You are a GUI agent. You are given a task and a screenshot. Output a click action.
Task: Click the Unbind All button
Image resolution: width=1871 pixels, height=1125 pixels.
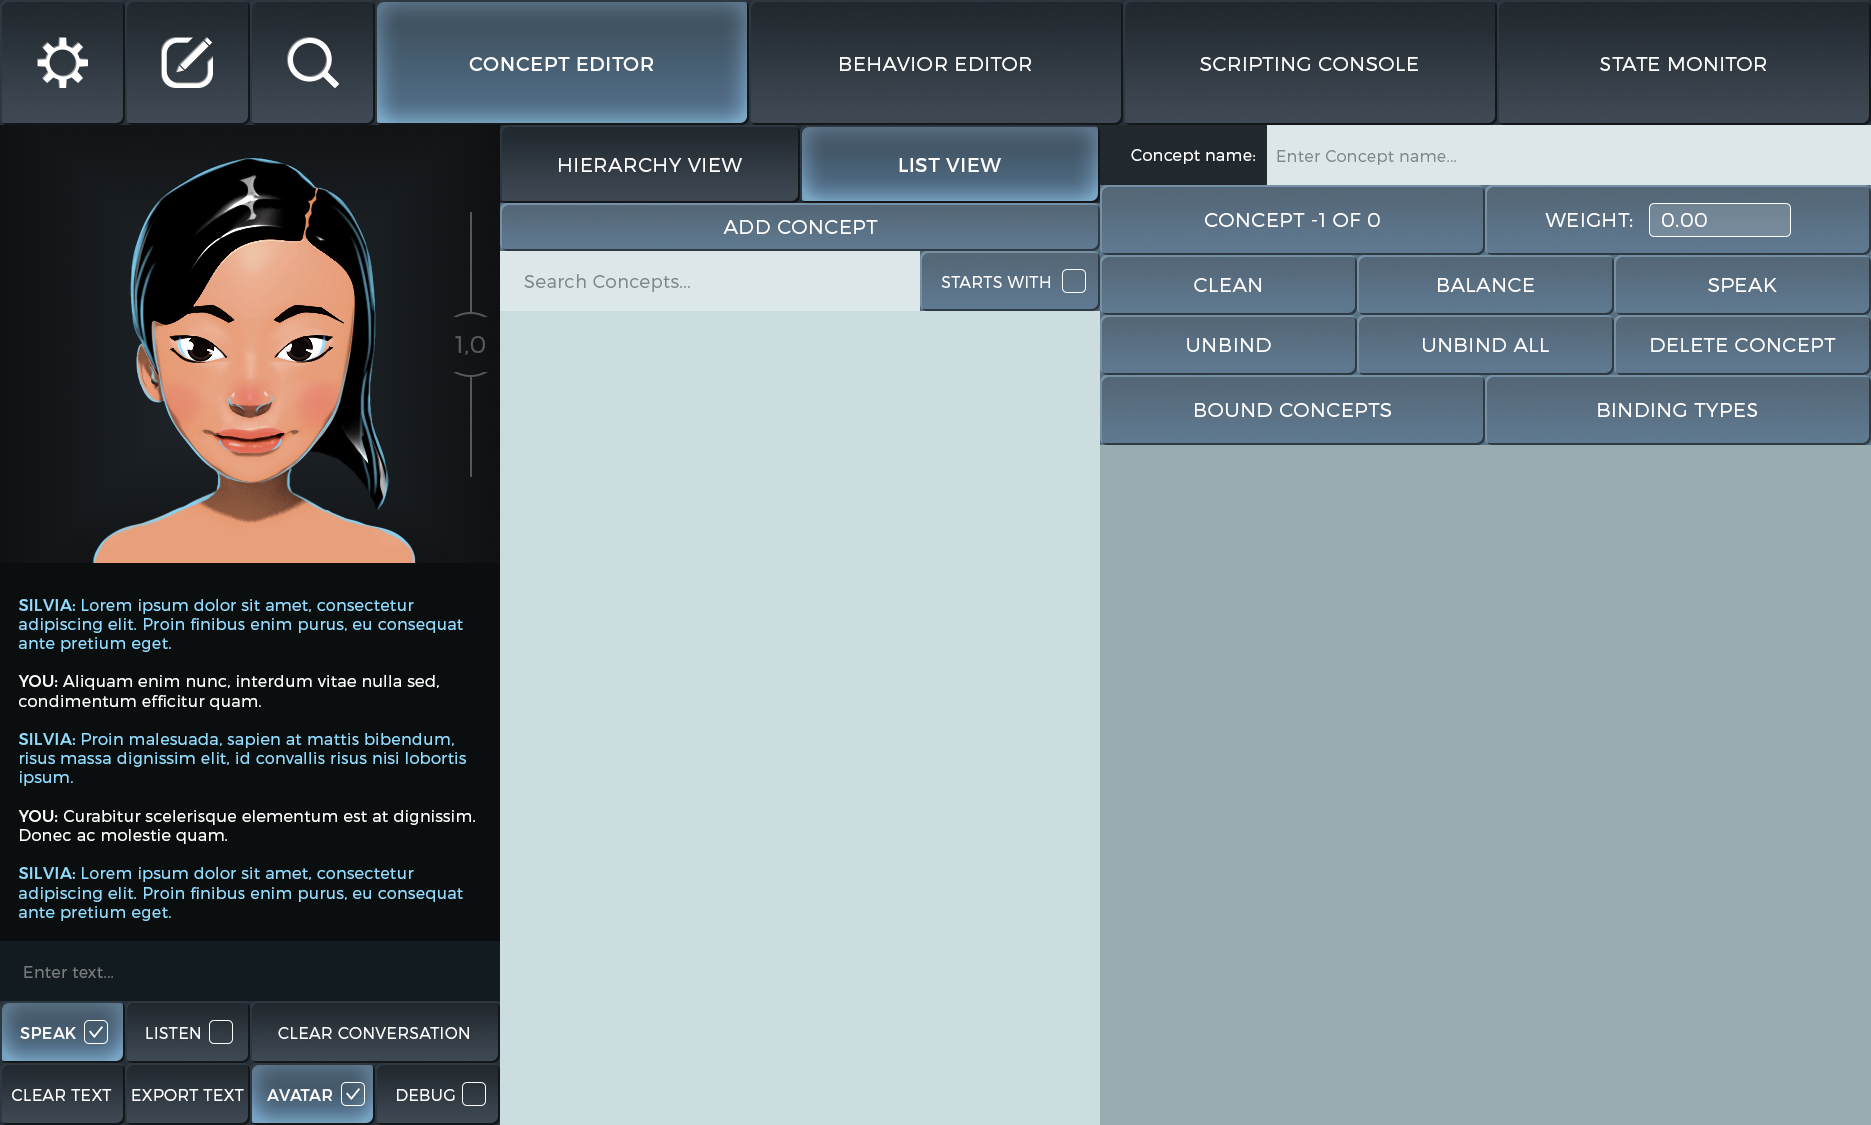coord(1484,345)
